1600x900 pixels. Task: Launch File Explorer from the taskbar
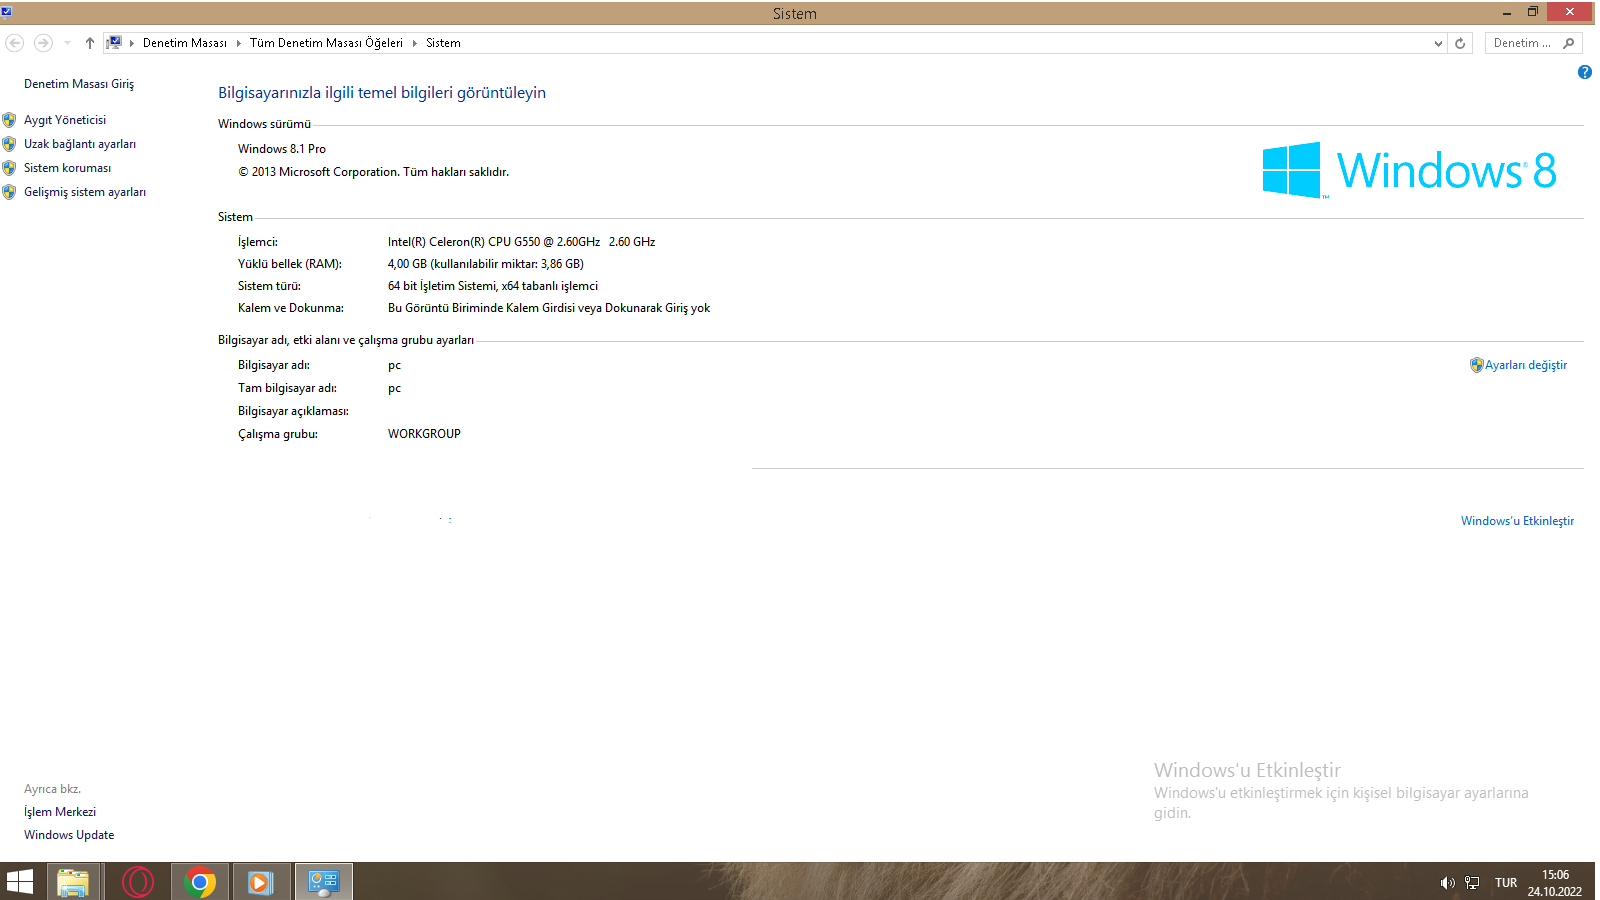[x=73, y=882]
